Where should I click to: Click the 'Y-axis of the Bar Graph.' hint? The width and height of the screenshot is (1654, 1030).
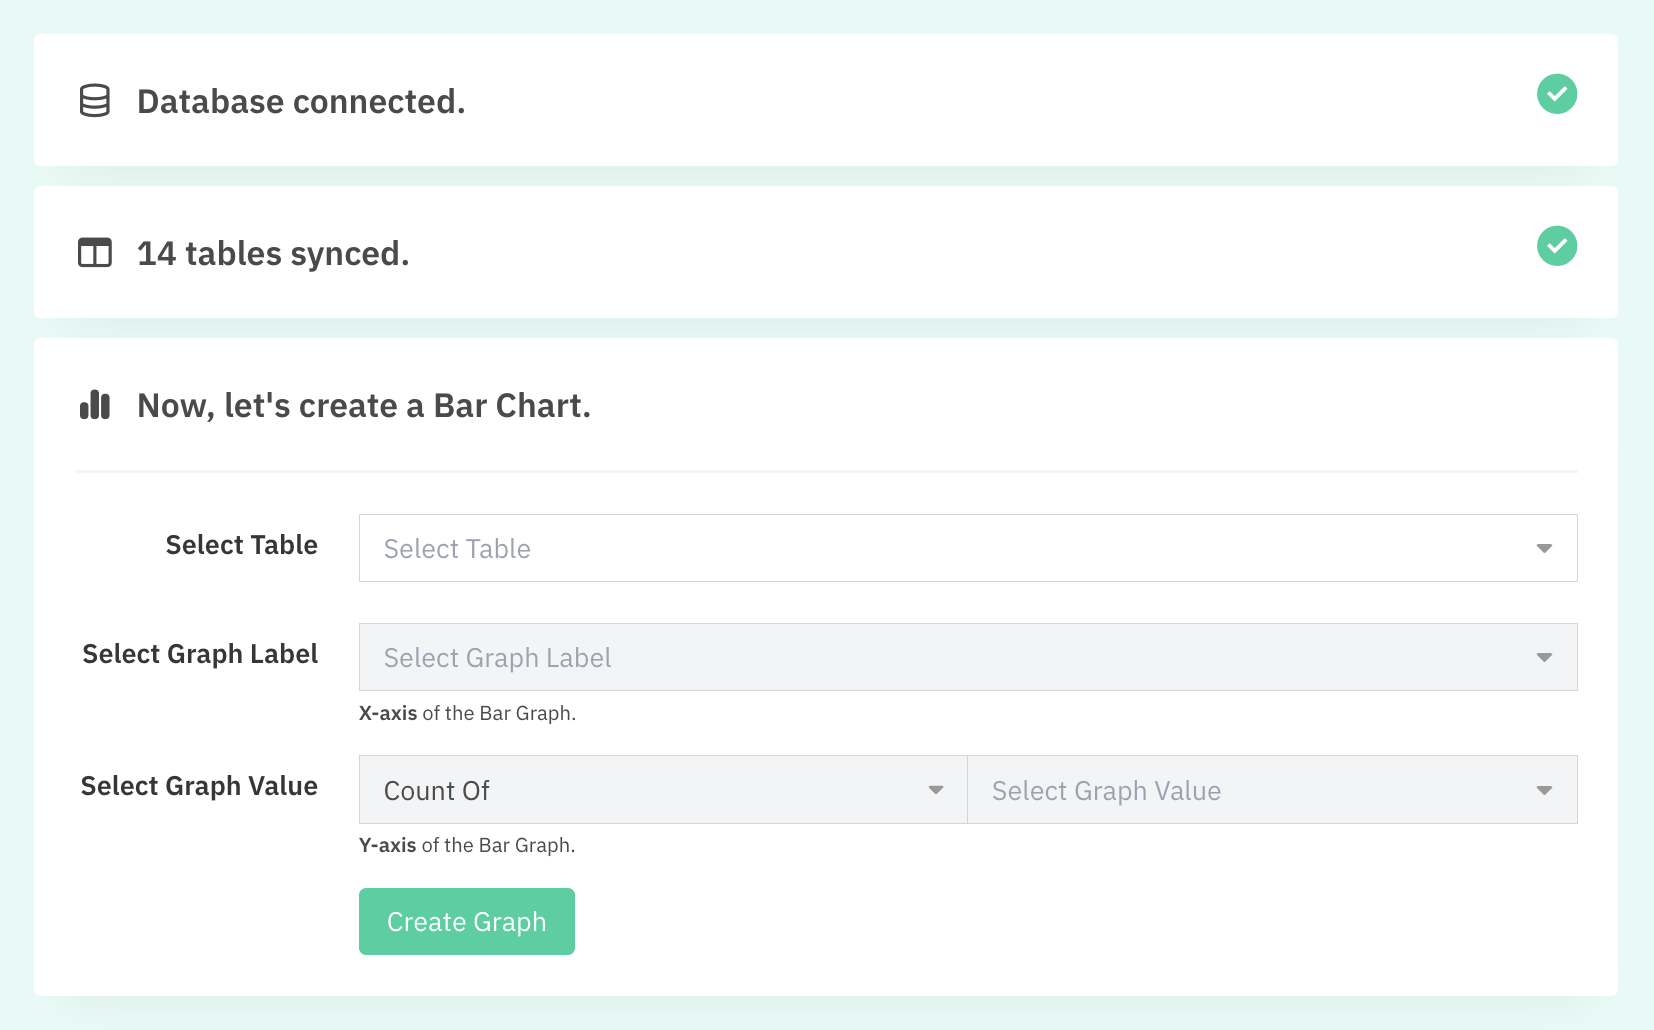click(x=467, y=845)
